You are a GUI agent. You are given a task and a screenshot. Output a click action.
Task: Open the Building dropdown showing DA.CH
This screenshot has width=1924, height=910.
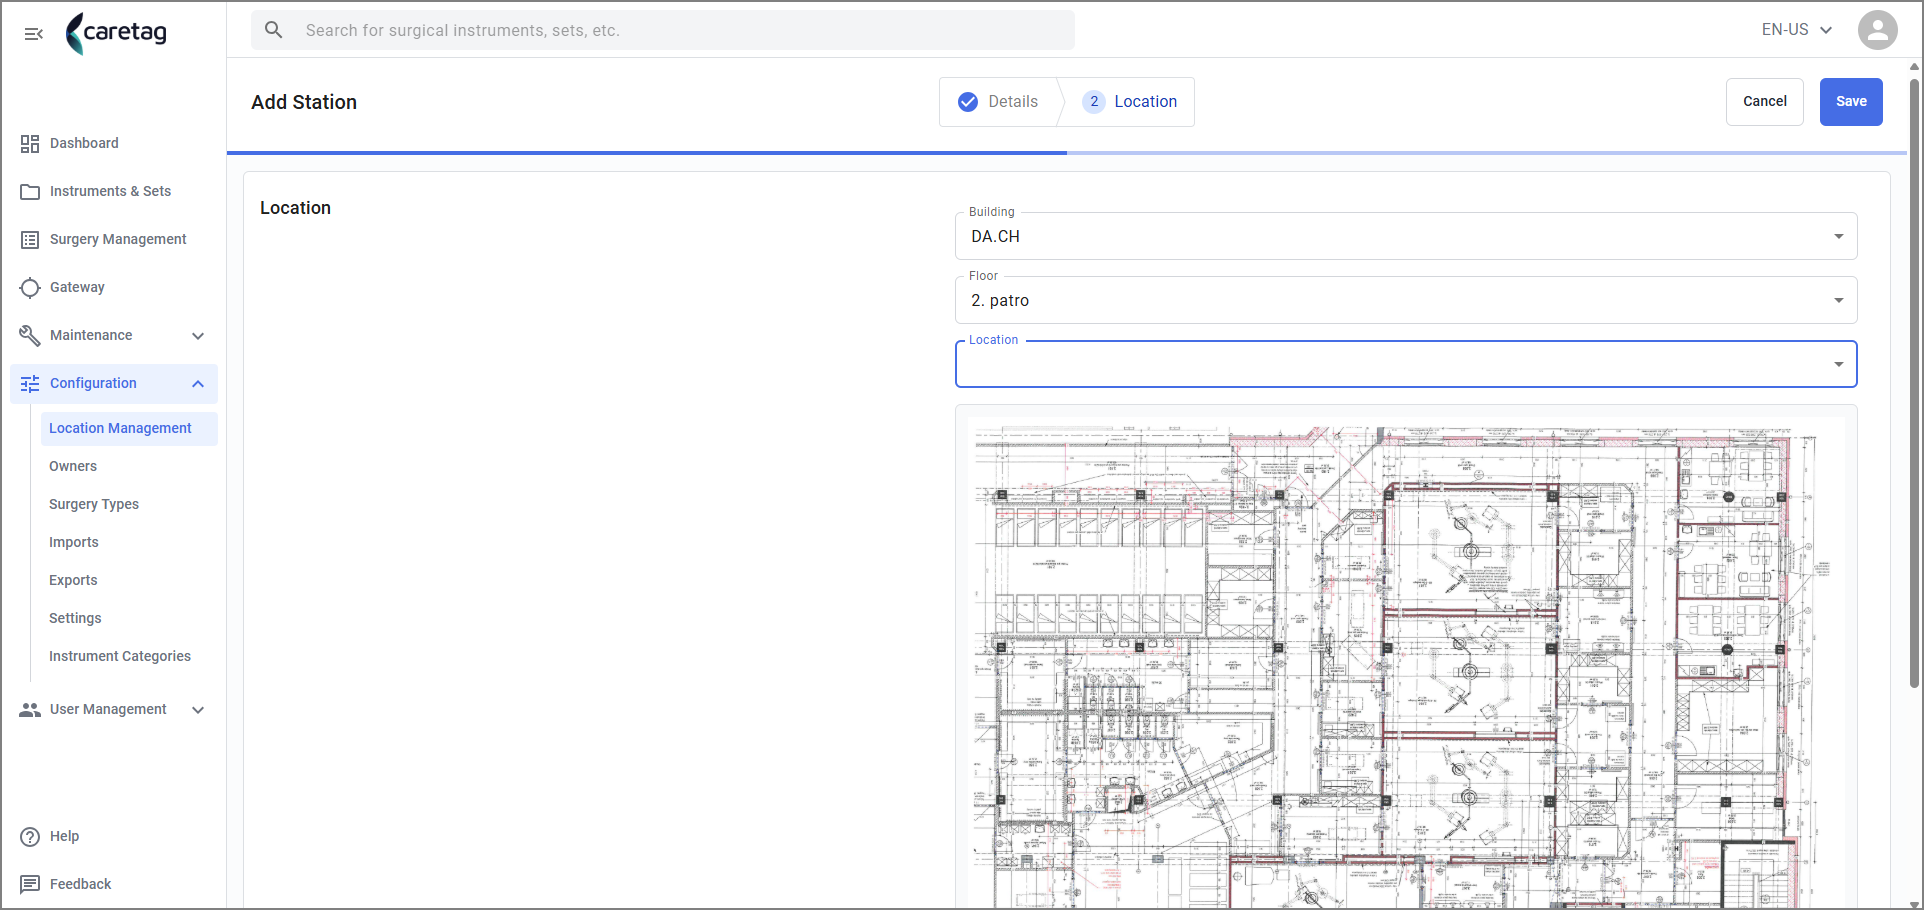[x=1406, y=237]
